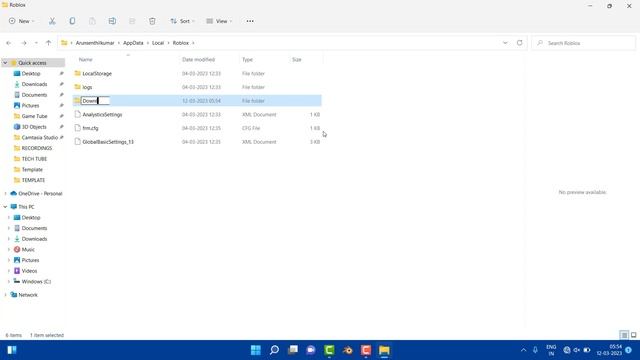Switch to large thumbnails view icon

click(633, 335)
